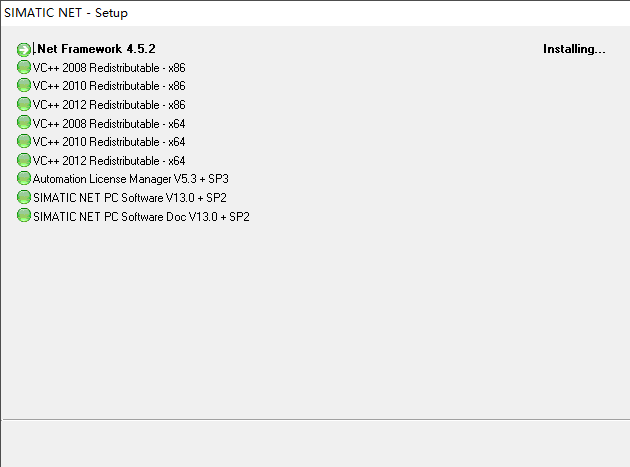Select Automation License Manager V5.3 + SP3 entry

tap(131, 179)
